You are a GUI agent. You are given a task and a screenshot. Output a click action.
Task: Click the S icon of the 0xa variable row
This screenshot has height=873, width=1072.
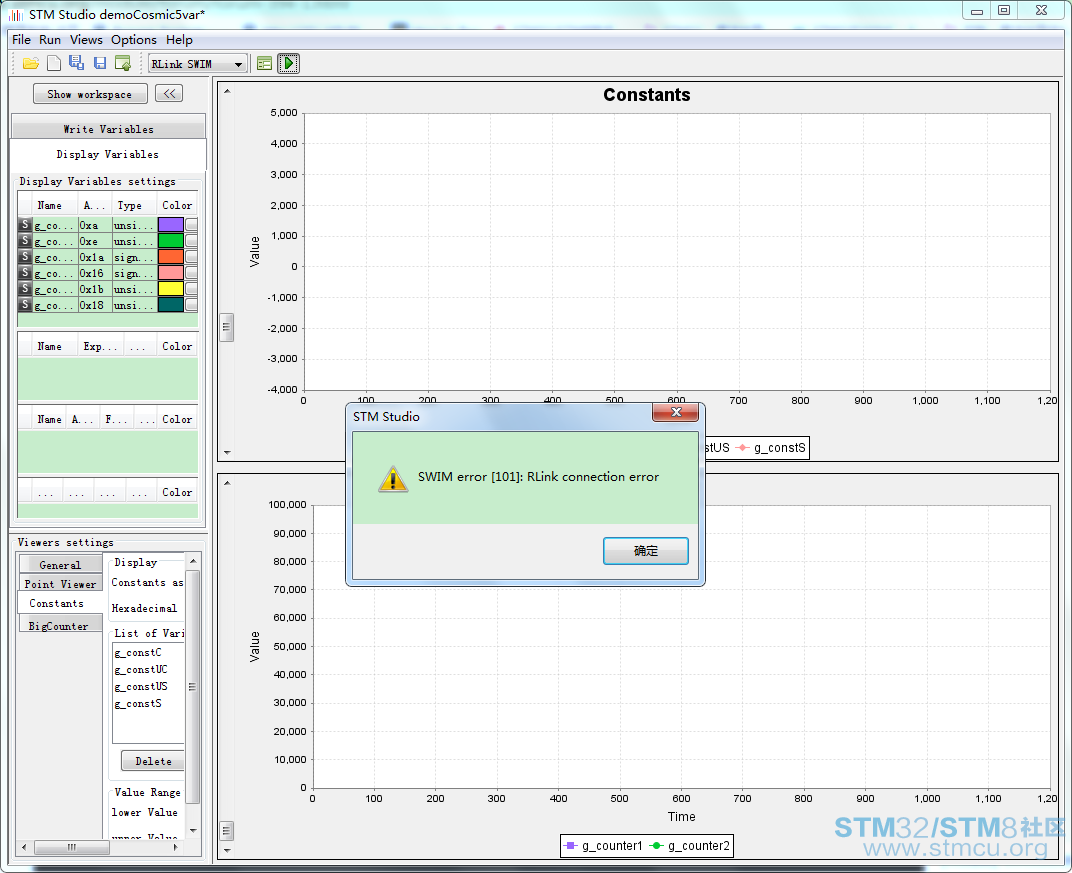tap(25, 224)
